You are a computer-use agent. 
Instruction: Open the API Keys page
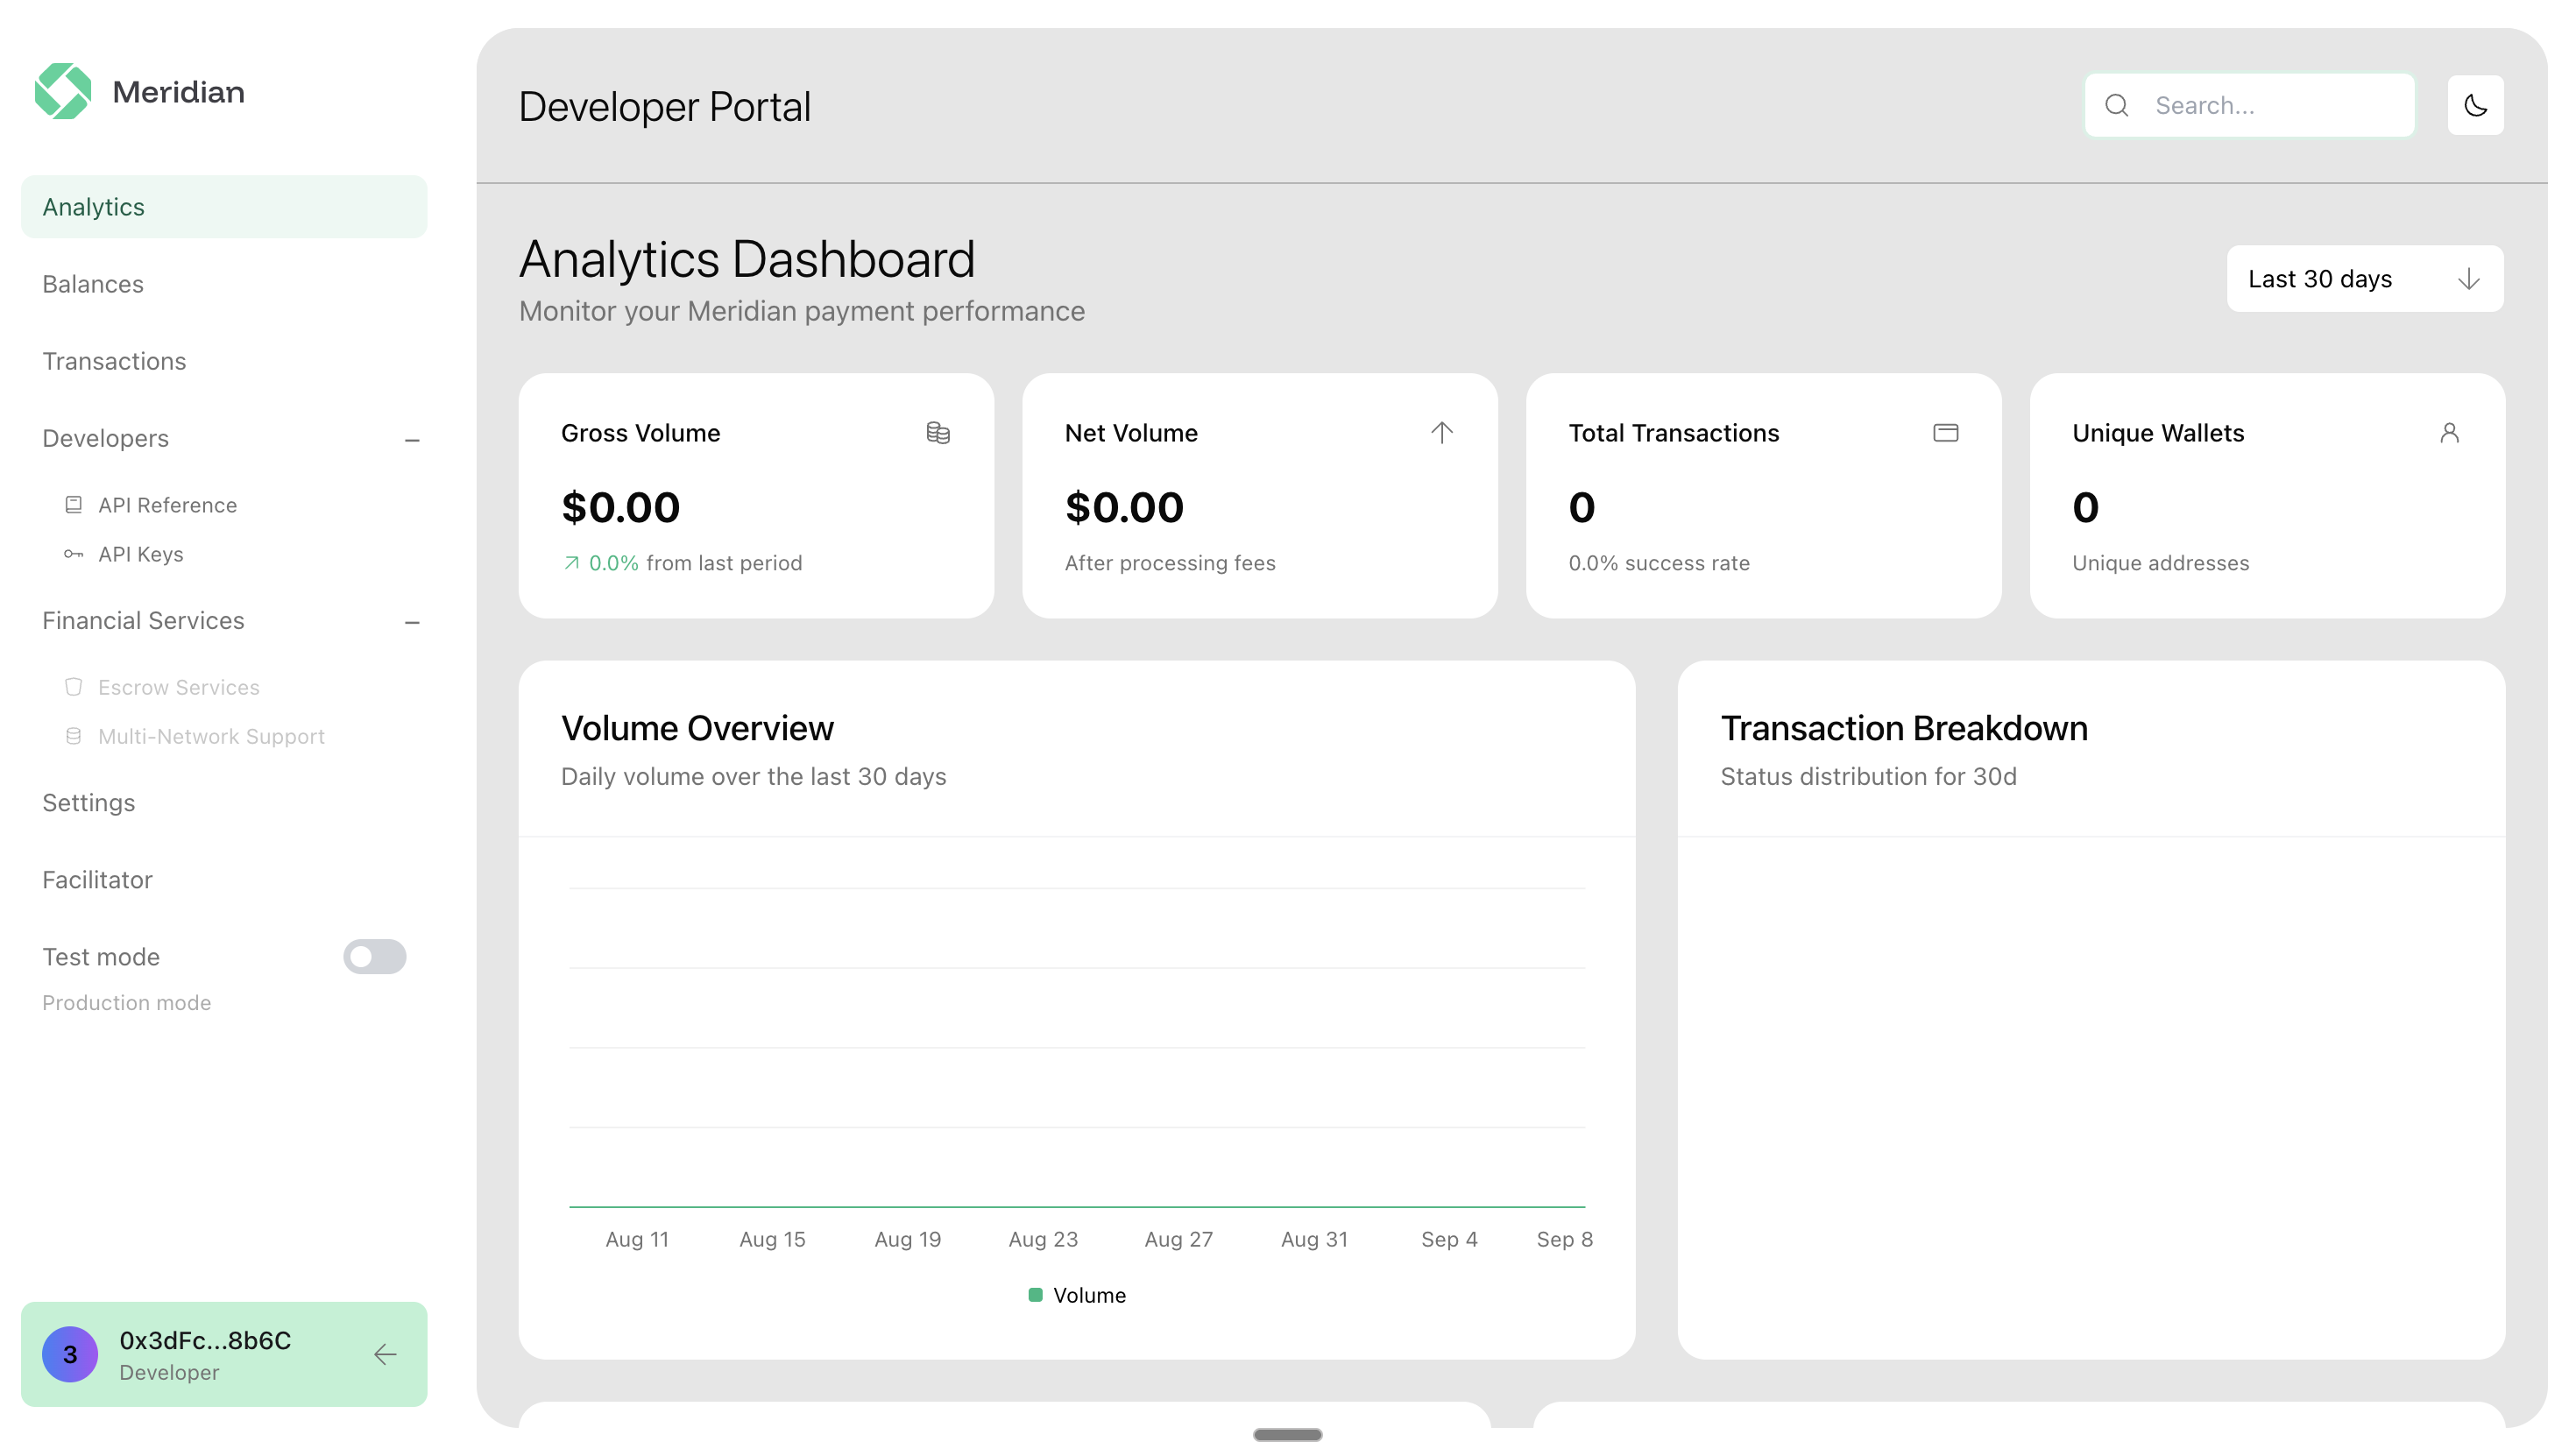tap(140, 554)
